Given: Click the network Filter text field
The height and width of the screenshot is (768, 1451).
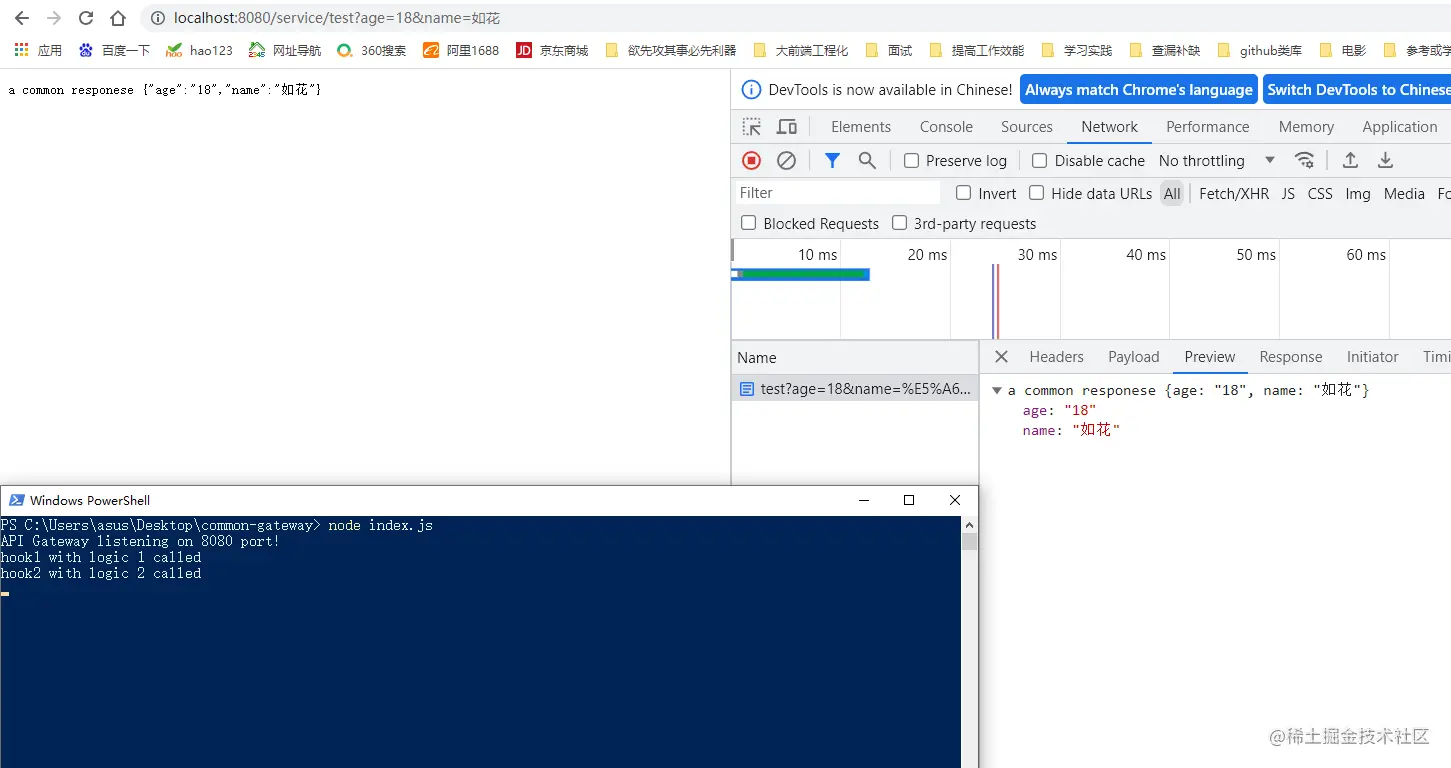Looking at the screenshot, I should pos(838,193).
